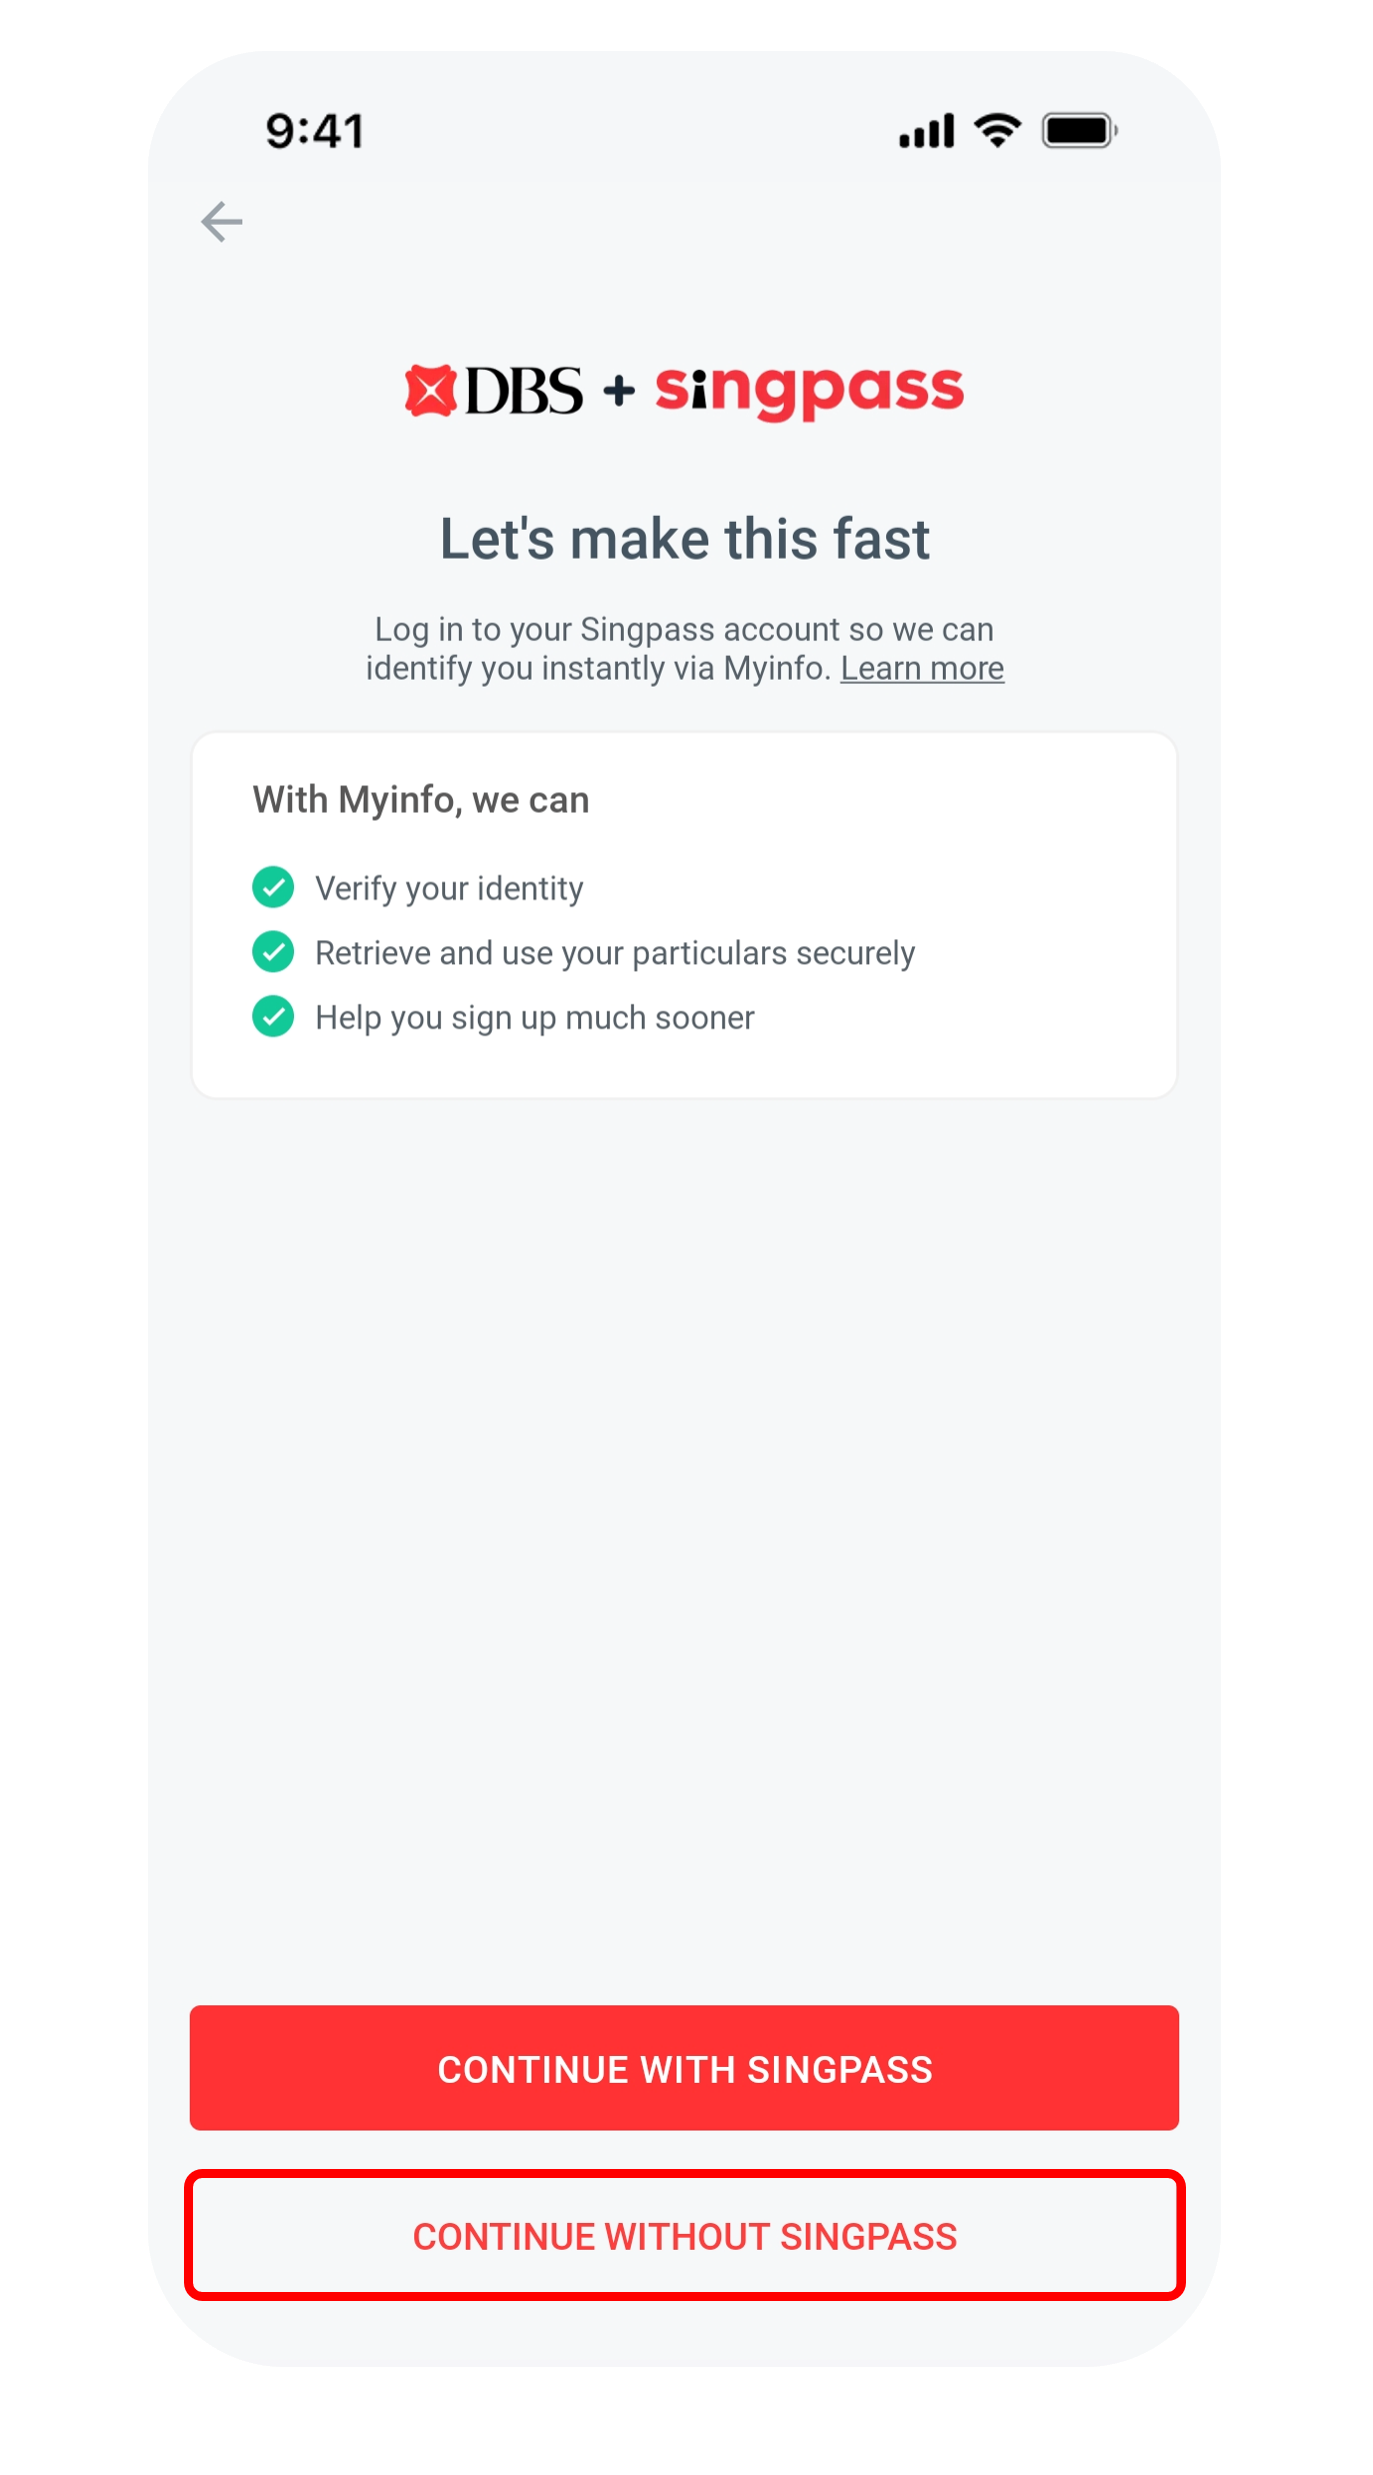Tap the back arrow icon
1373x2475 pixels.
coord(221,221)
